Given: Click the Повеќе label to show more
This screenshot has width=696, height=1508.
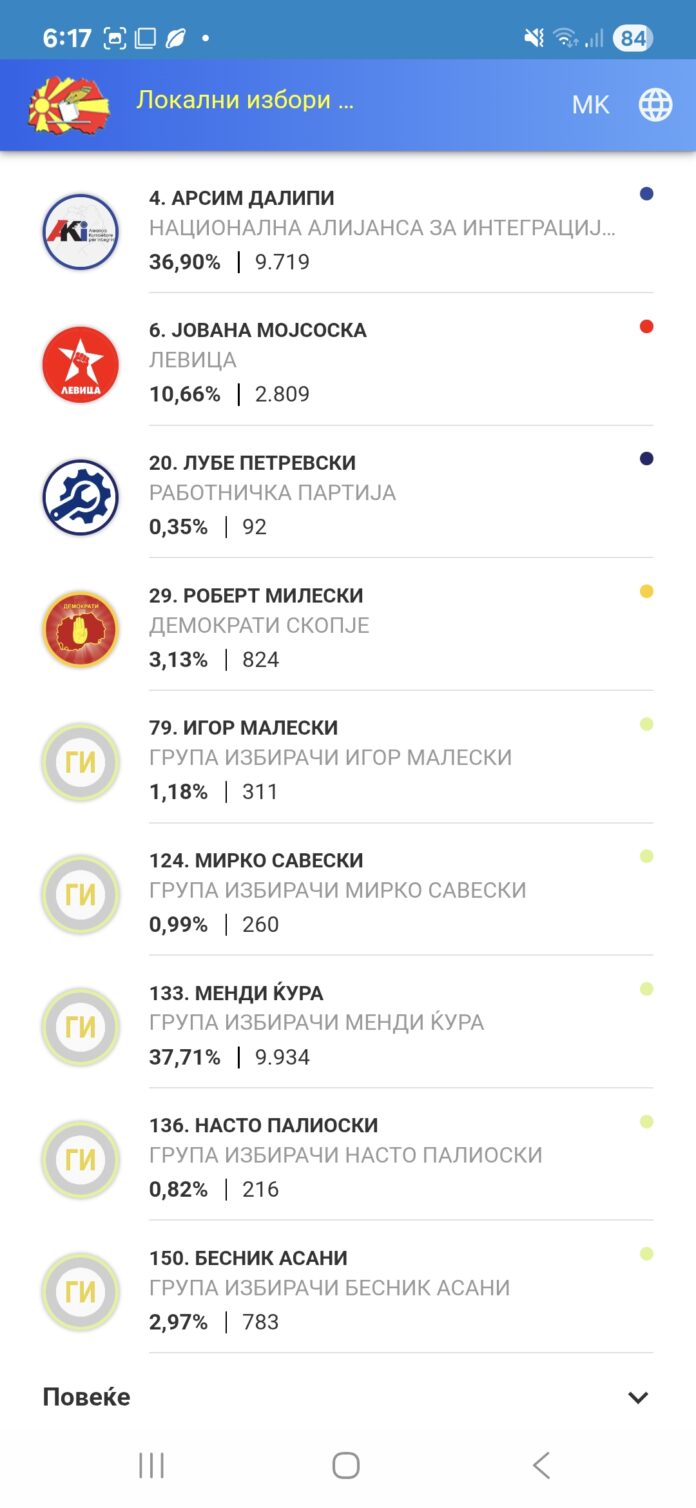Looking at the screenshot, I should [x=86, y=1397].
